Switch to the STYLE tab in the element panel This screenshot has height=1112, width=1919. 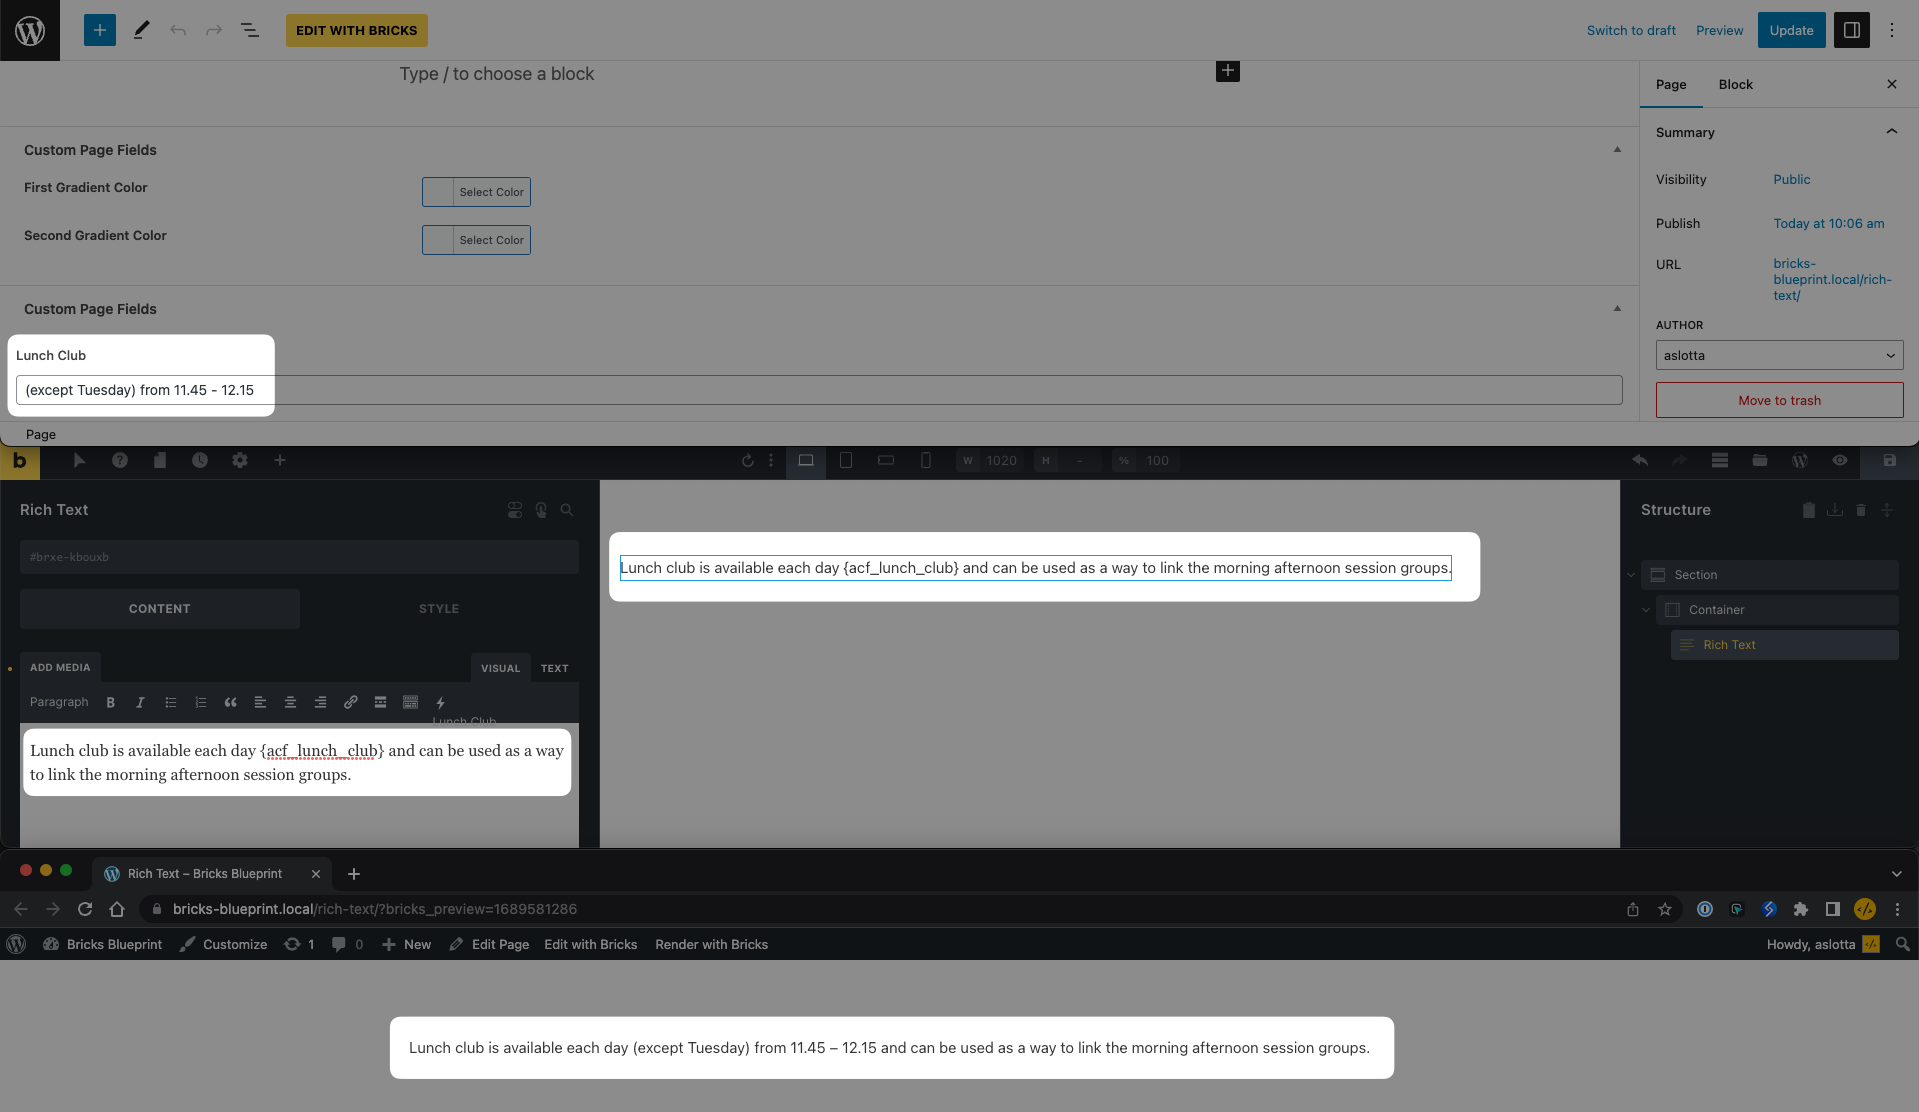438,608
